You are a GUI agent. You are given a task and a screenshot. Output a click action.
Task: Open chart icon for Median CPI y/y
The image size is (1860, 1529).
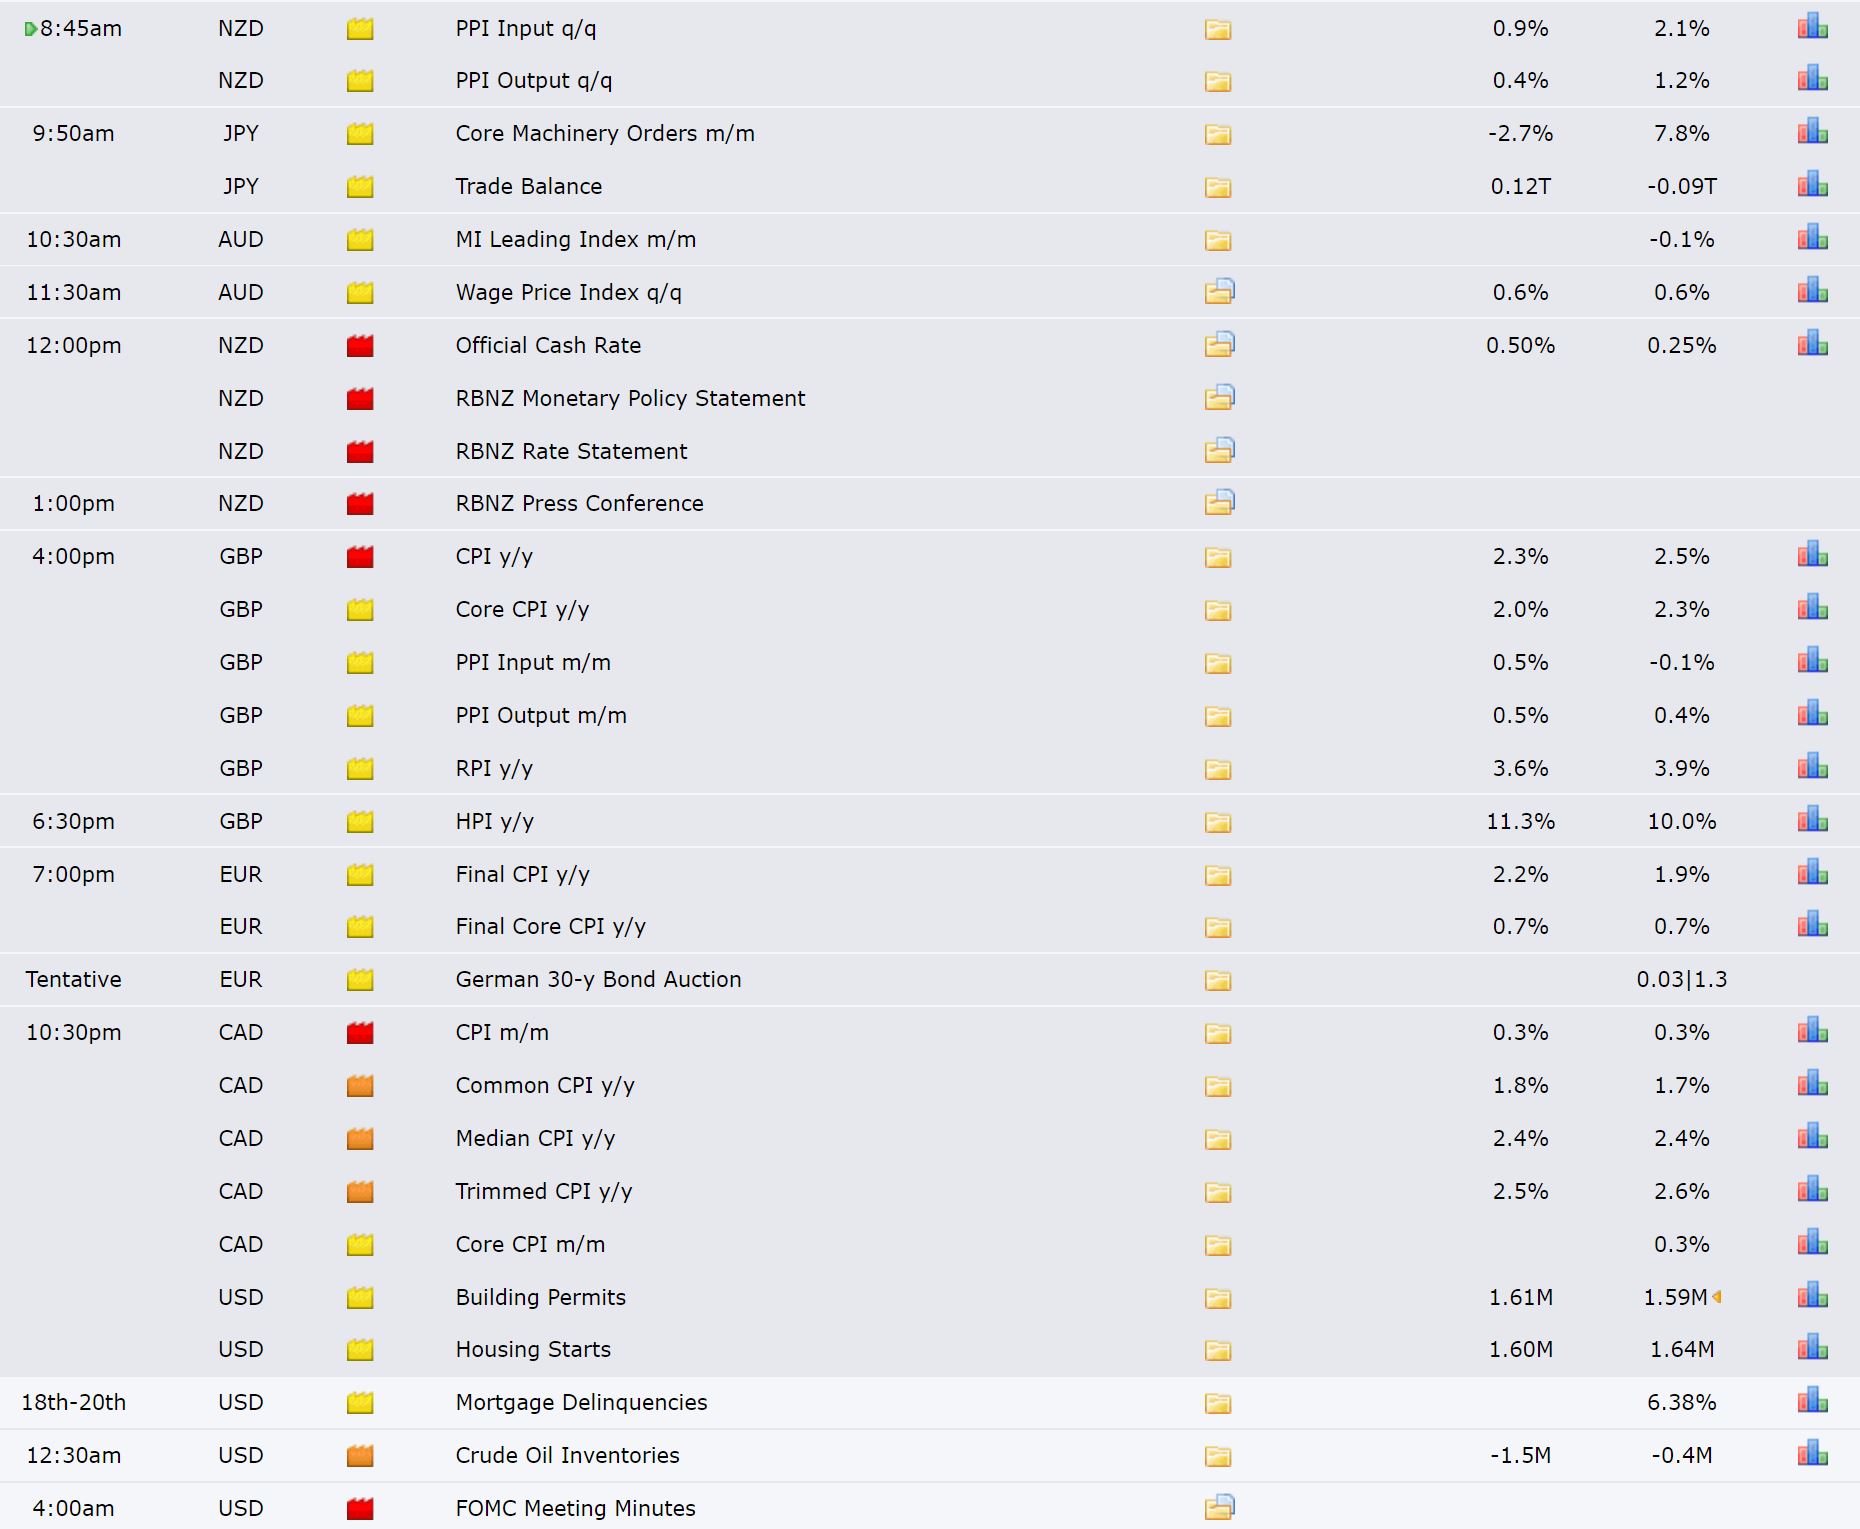(x=1812, y=1137)
